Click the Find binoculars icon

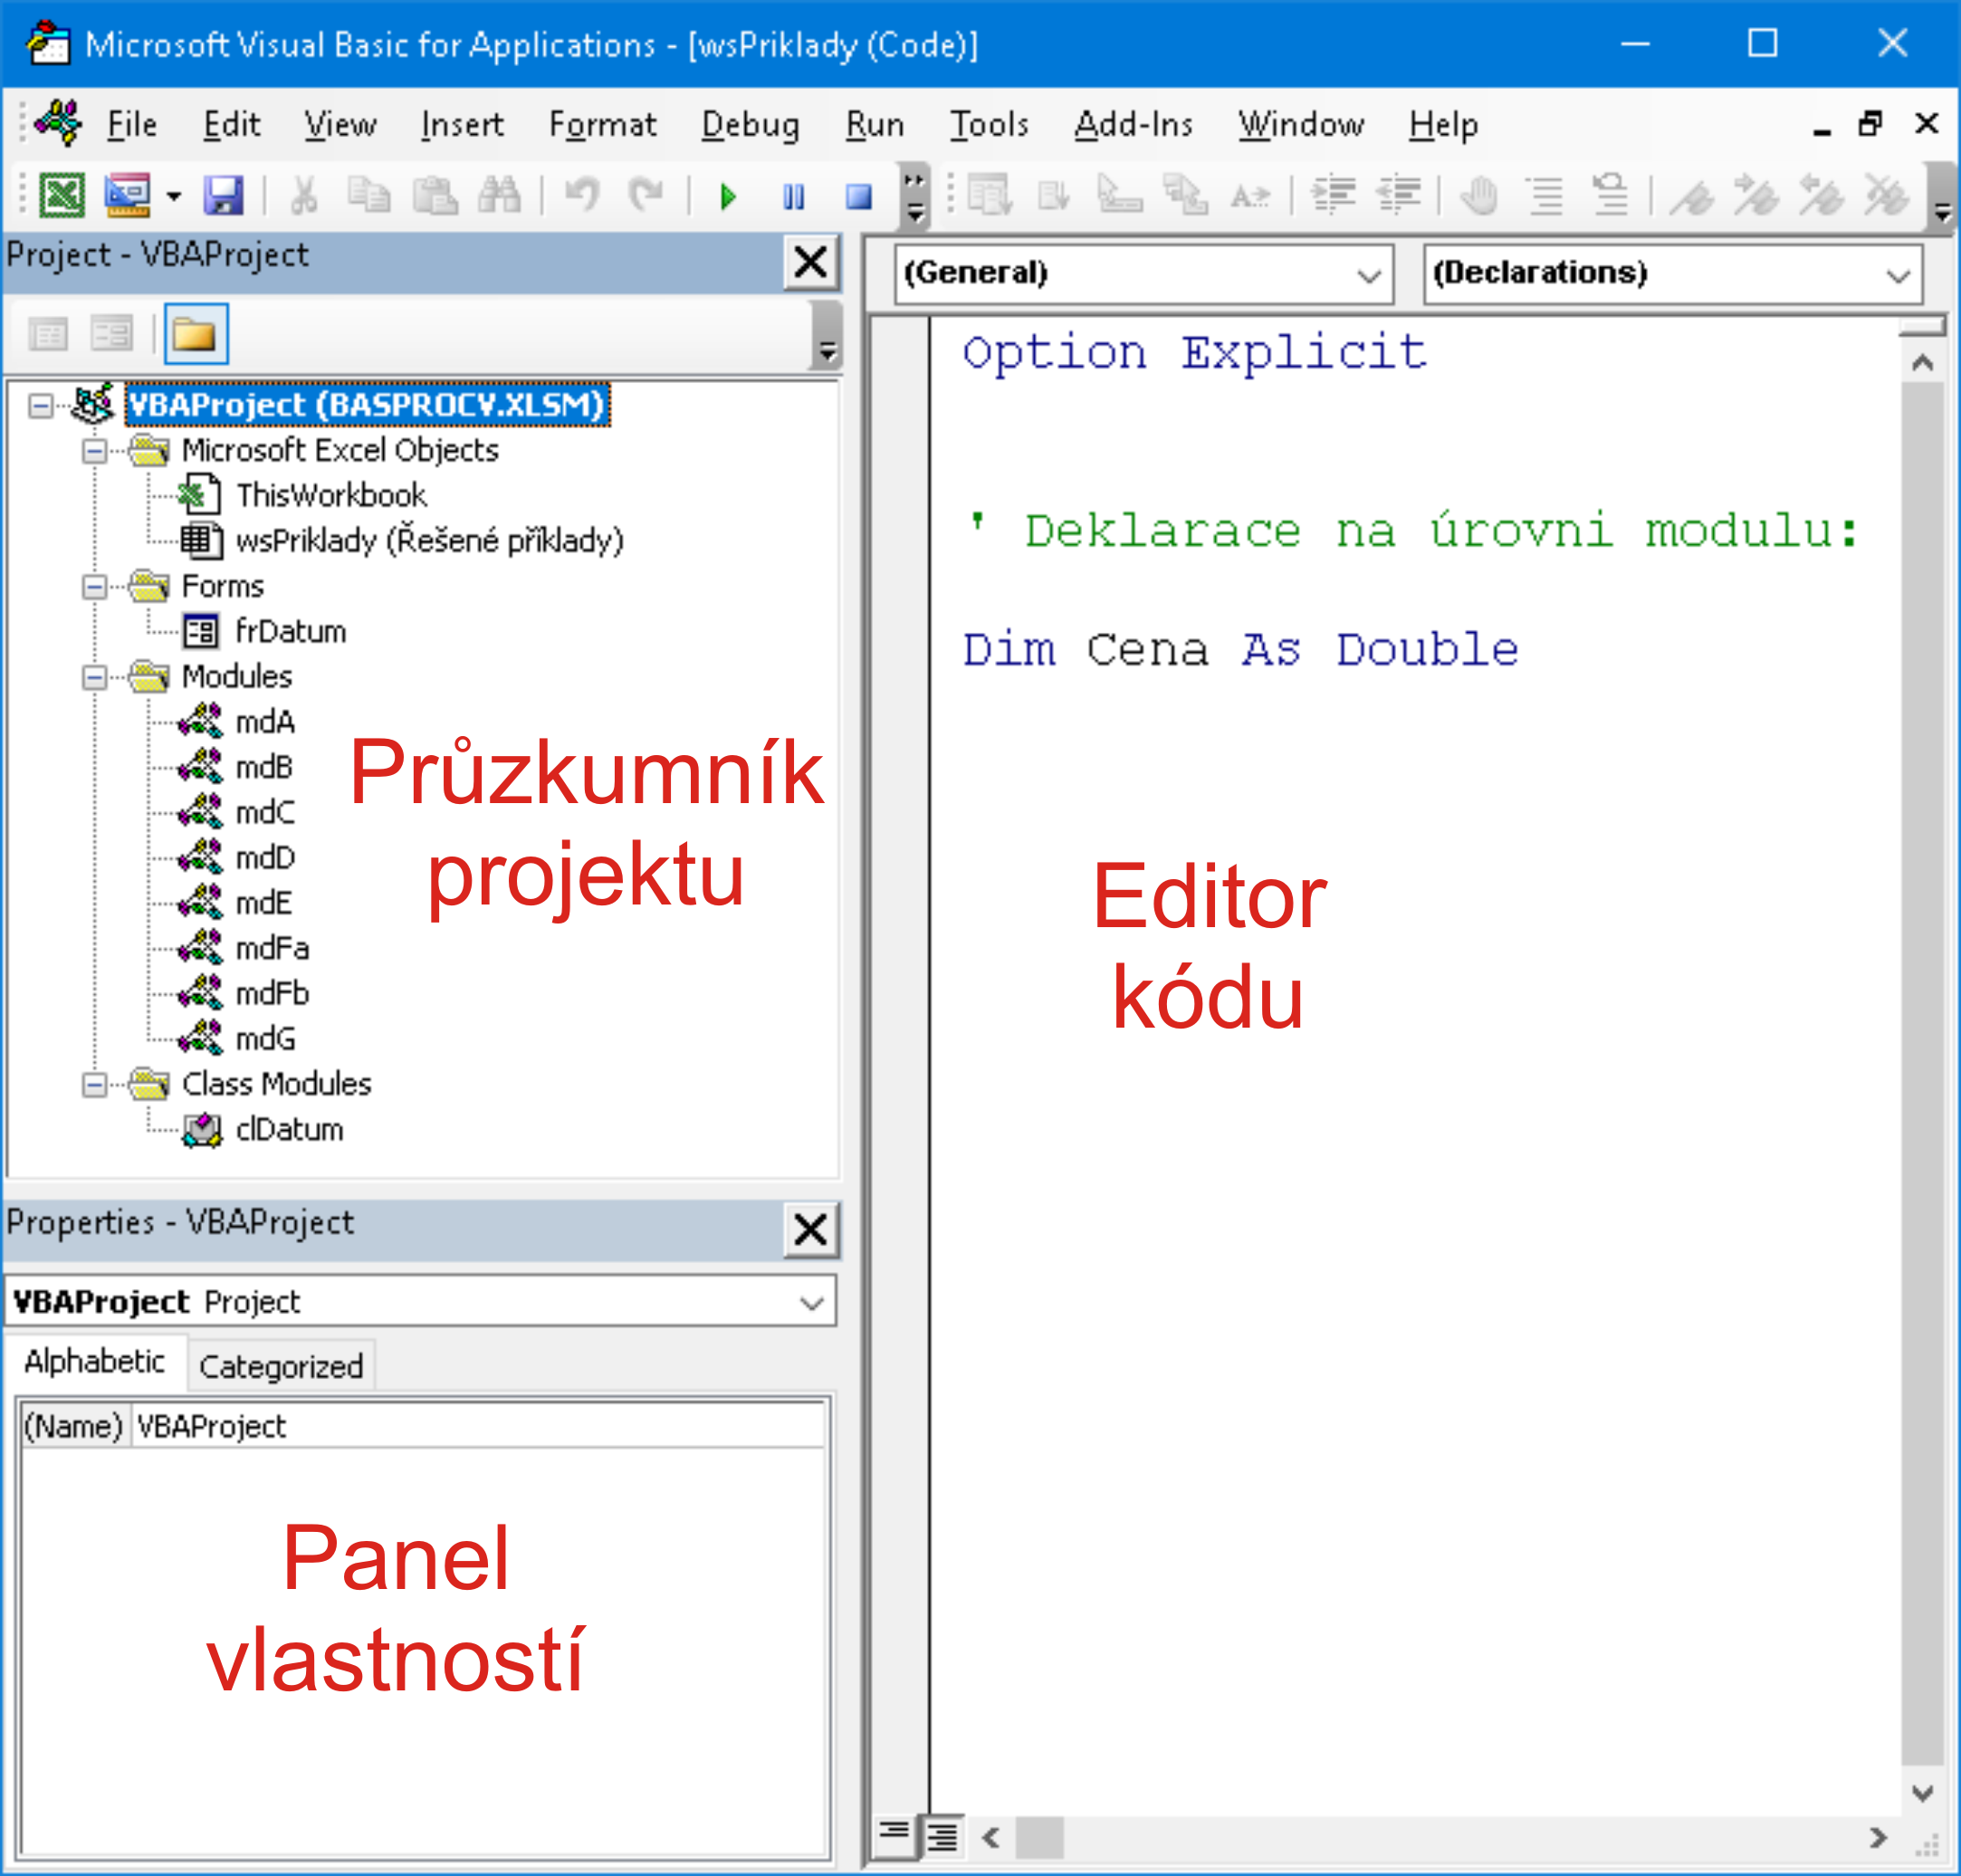499,194
